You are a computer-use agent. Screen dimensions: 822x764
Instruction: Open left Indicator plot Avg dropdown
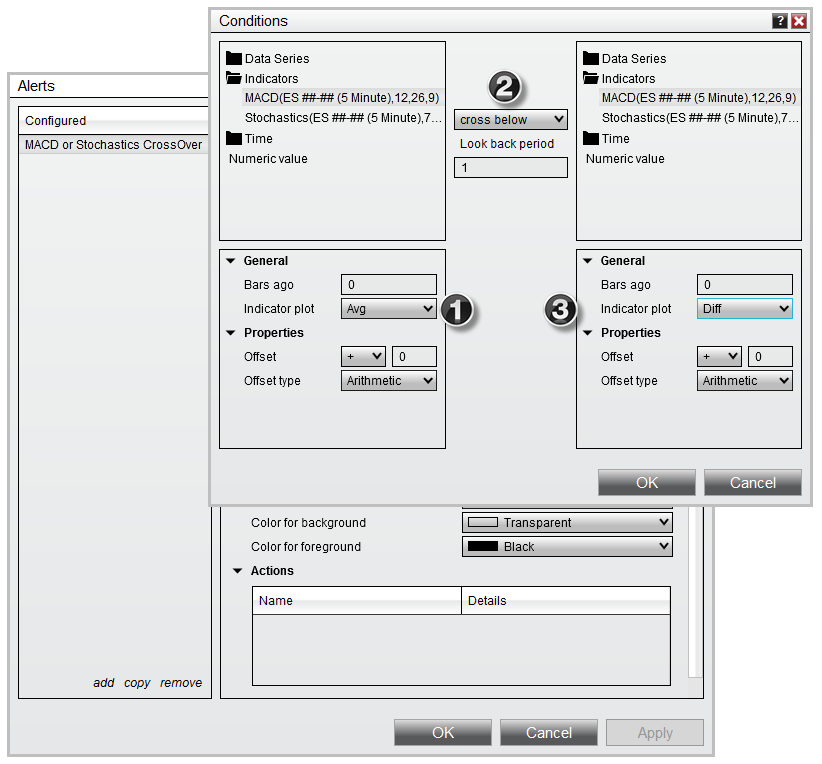point(388,309)
